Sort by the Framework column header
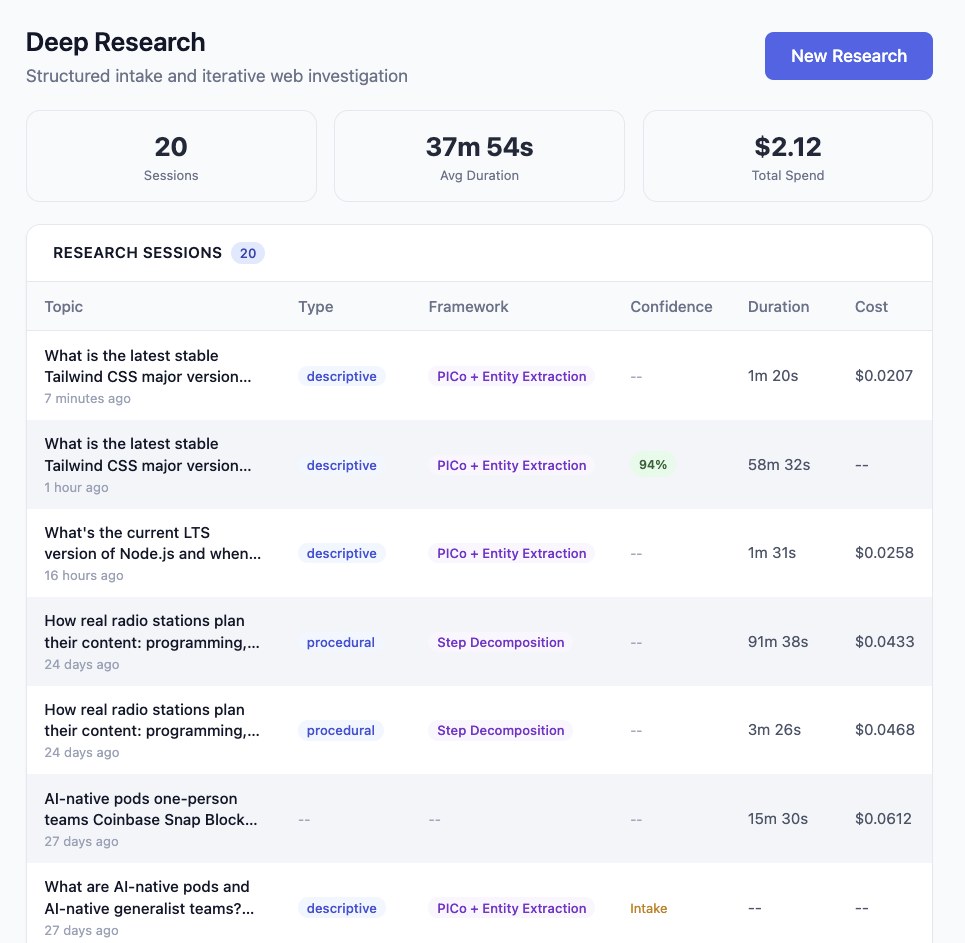 [x=468, y=307]
